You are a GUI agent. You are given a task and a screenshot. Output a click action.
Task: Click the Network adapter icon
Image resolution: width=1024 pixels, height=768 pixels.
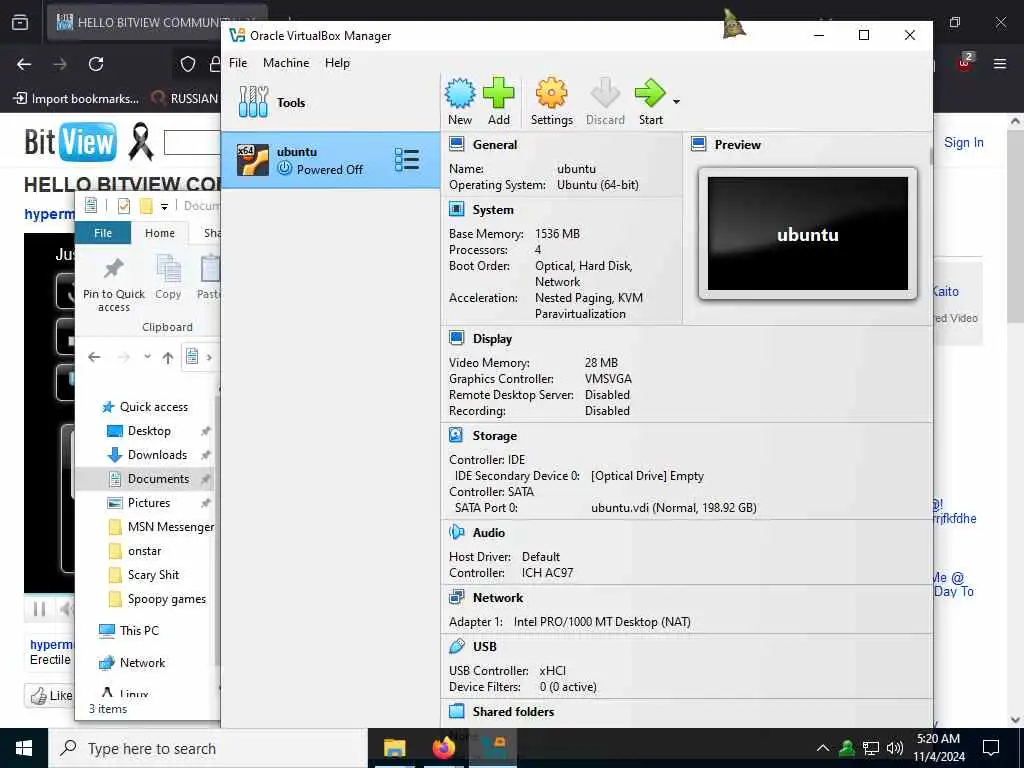pyautogui.click(x=456, y=597)
